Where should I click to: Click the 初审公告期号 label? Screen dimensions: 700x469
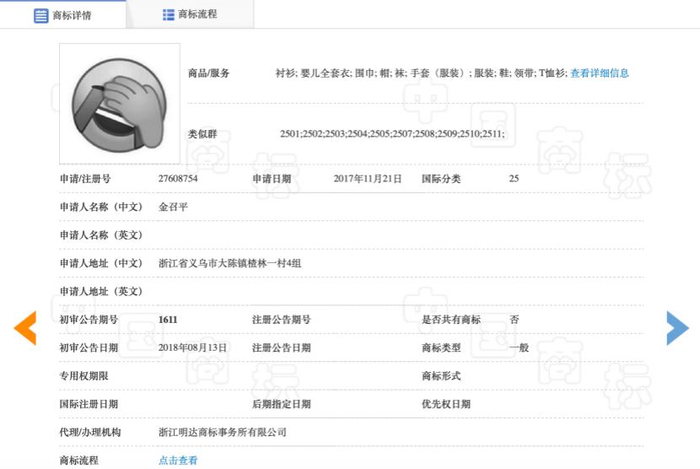click(x=88, y=320)
